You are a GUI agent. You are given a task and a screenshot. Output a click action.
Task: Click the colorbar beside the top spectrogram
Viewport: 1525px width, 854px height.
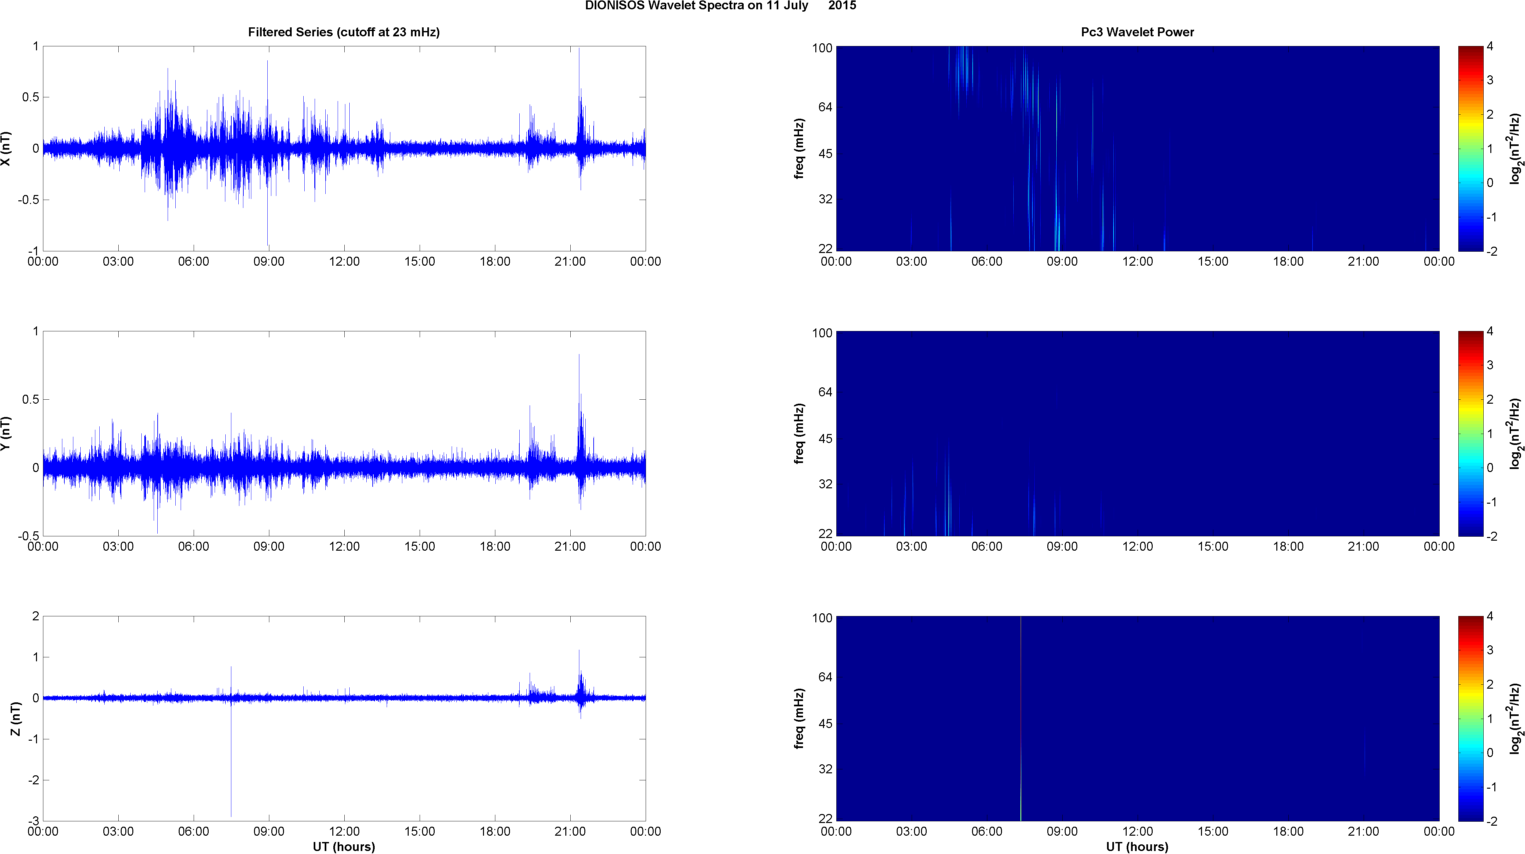(x=1470, y=148)
